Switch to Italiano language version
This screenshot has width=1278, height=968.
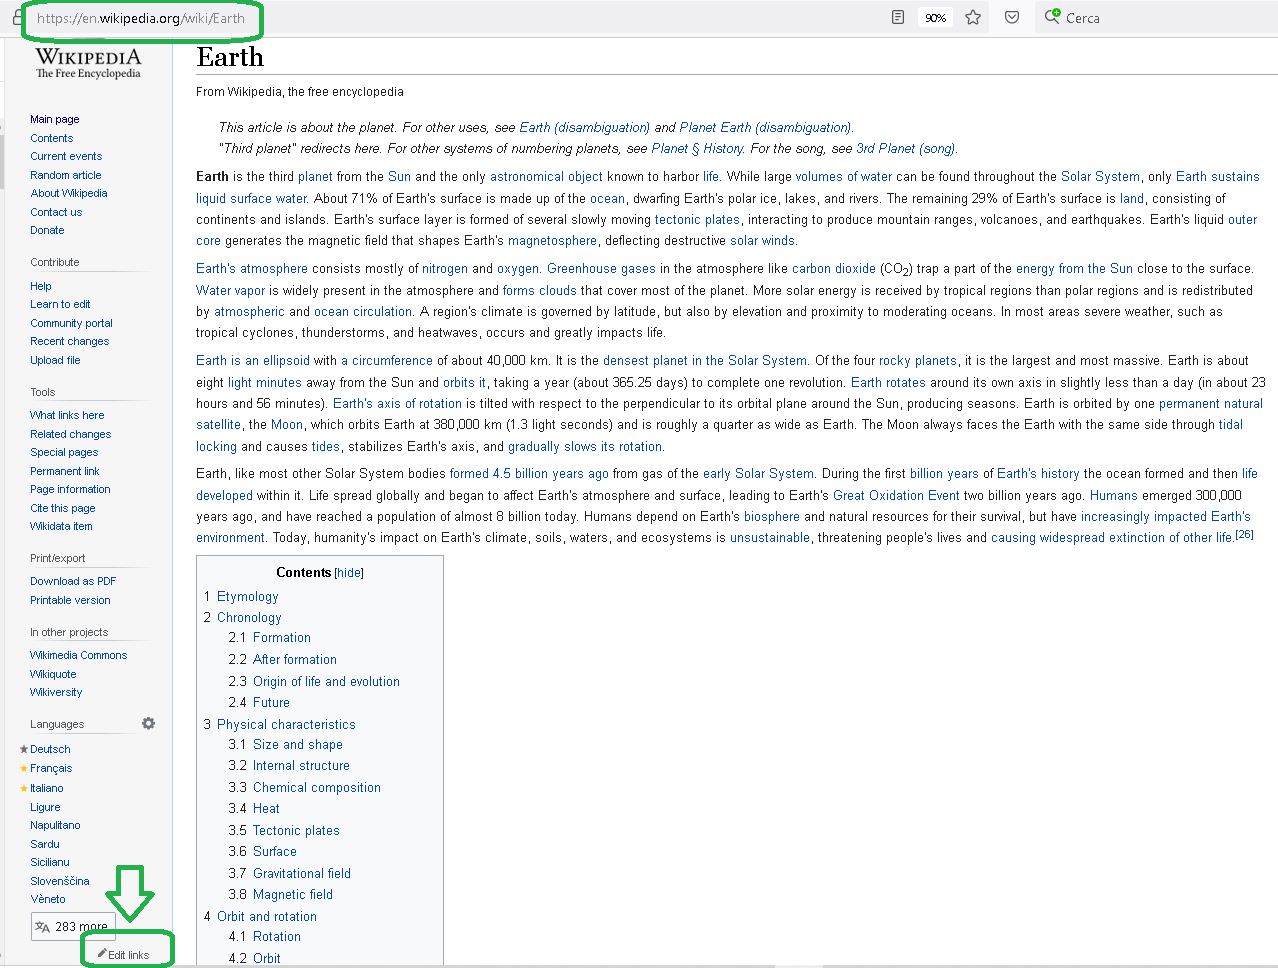pos(47,788)
